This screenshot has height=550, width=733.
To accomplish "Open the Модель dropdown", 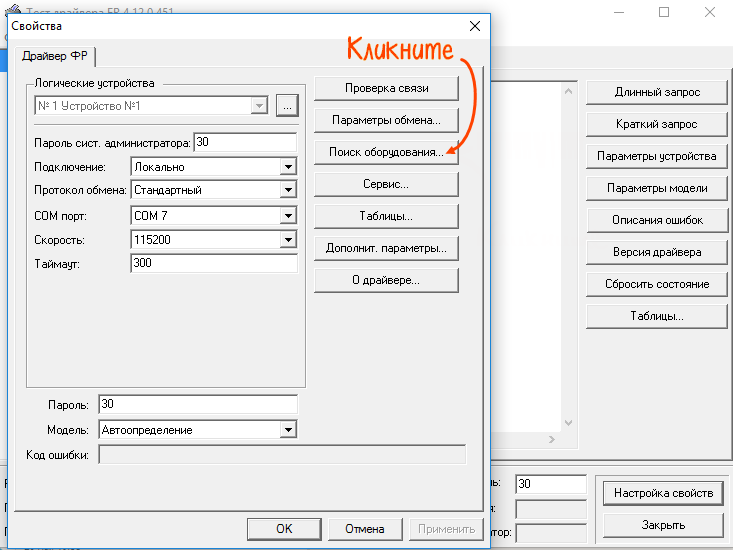I will click(288, 430).
